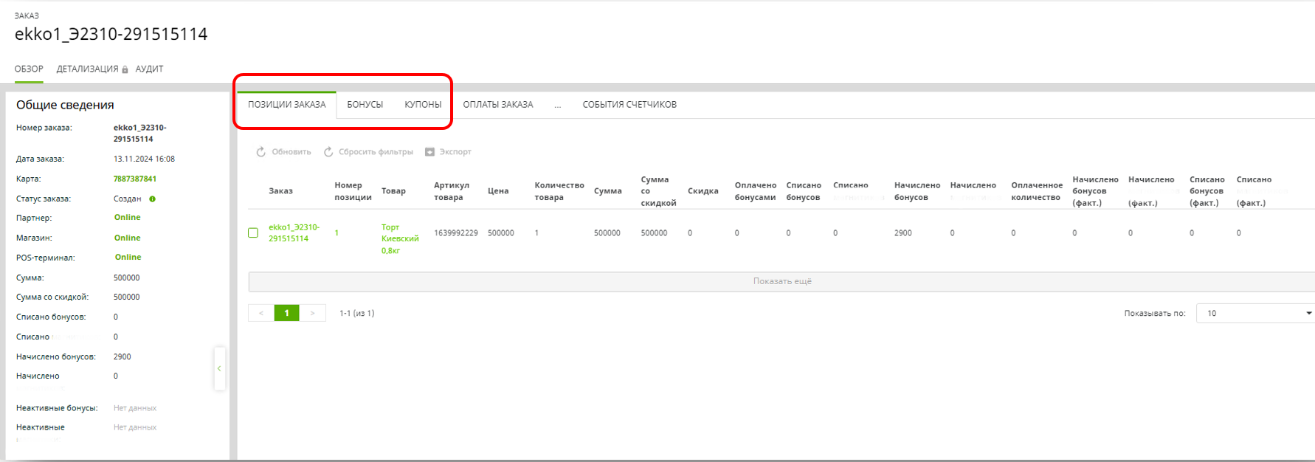Open the Торт Киевский 0,8кг product link

point(400,239)
